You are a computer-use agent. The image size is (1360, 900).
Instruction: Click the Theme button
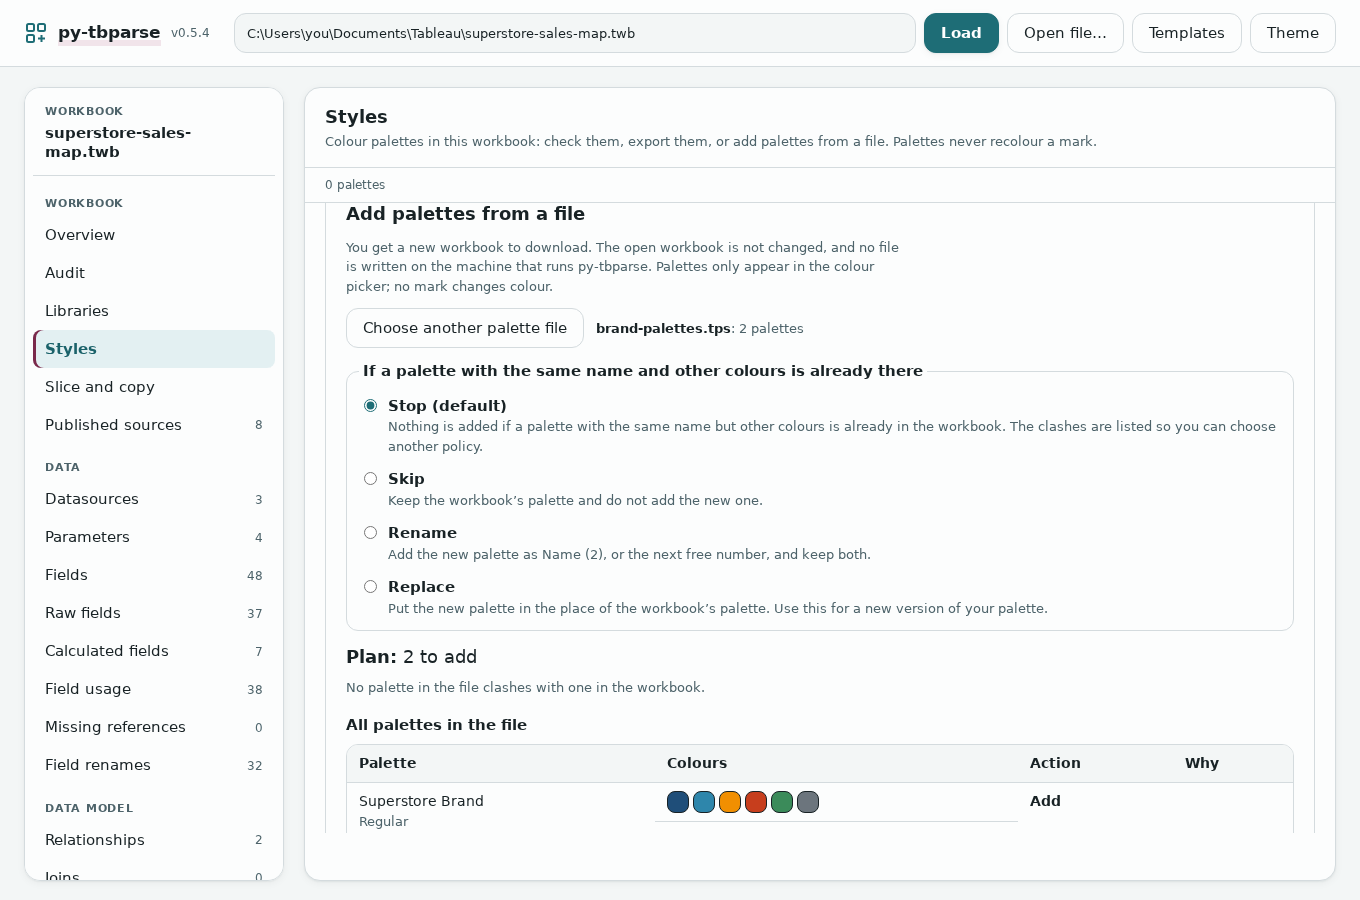click(x=1292, y=33)
